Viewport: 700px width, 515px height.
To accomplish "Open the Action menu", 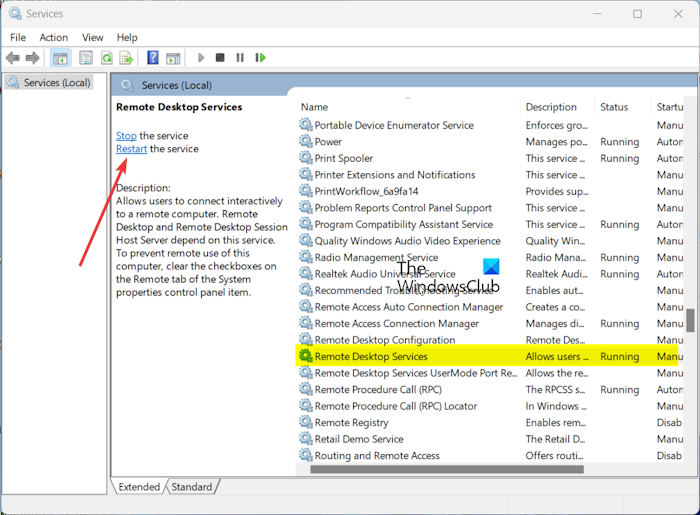I will pos(54,37).
